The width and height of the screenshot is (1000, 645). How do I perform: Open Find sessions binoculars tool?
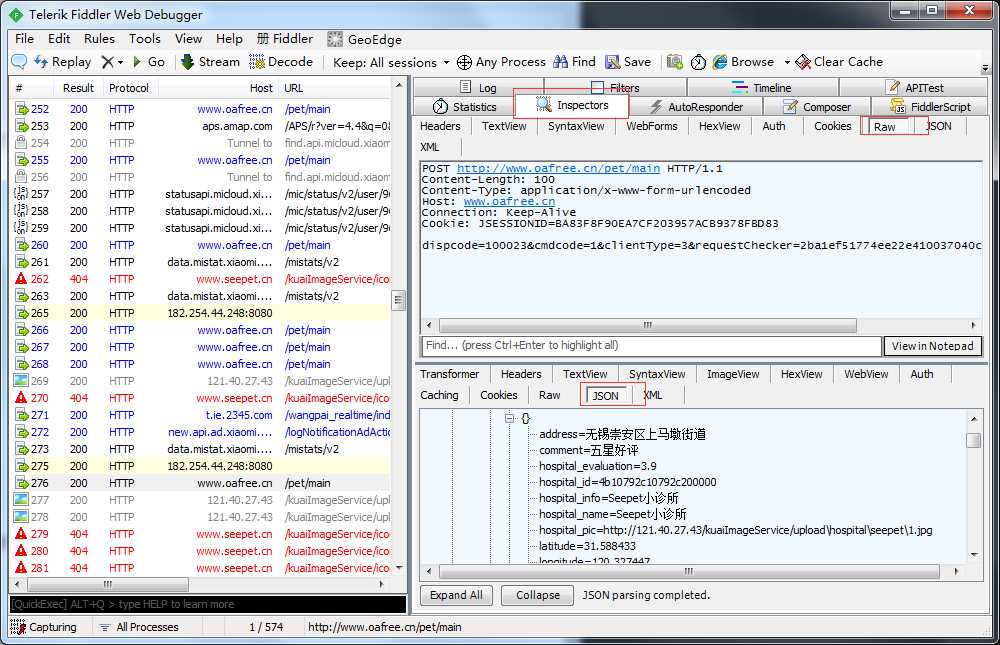[x=575, y=62]
